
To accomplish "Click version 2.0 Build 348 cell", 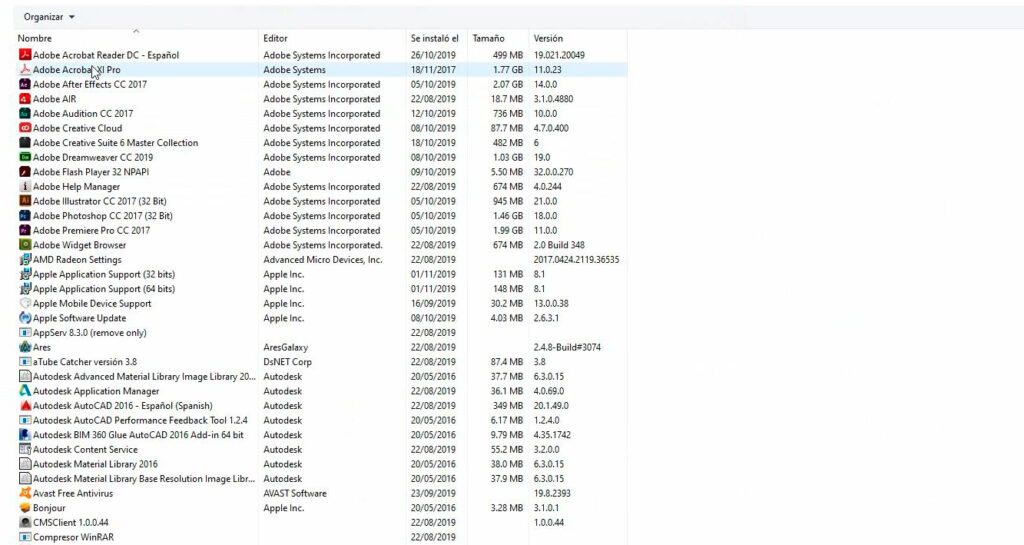I will tap(559, 245).
